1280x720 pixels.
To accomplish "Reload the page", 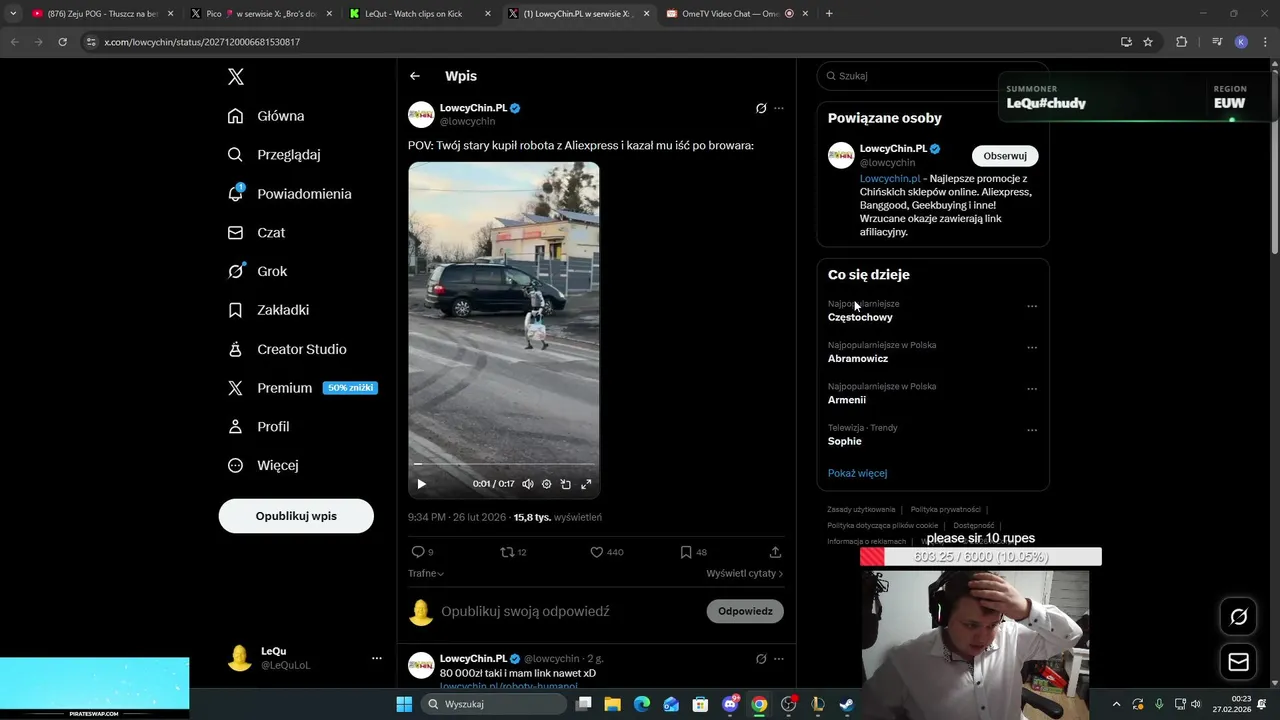I will pyautogui.click(x=62, y=42).
